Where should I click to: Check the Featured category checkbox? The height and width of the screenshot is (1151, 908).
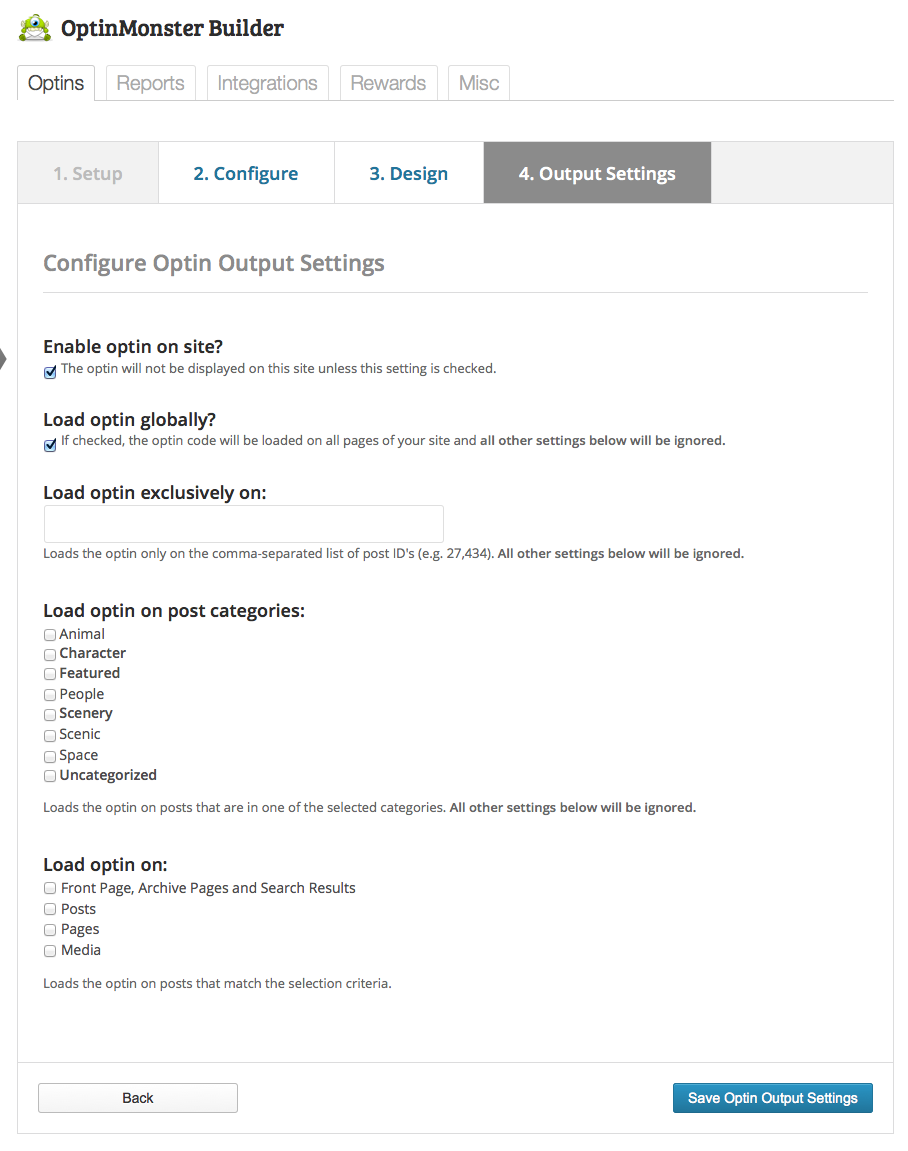pyautogui.click(x=50, y=674)
